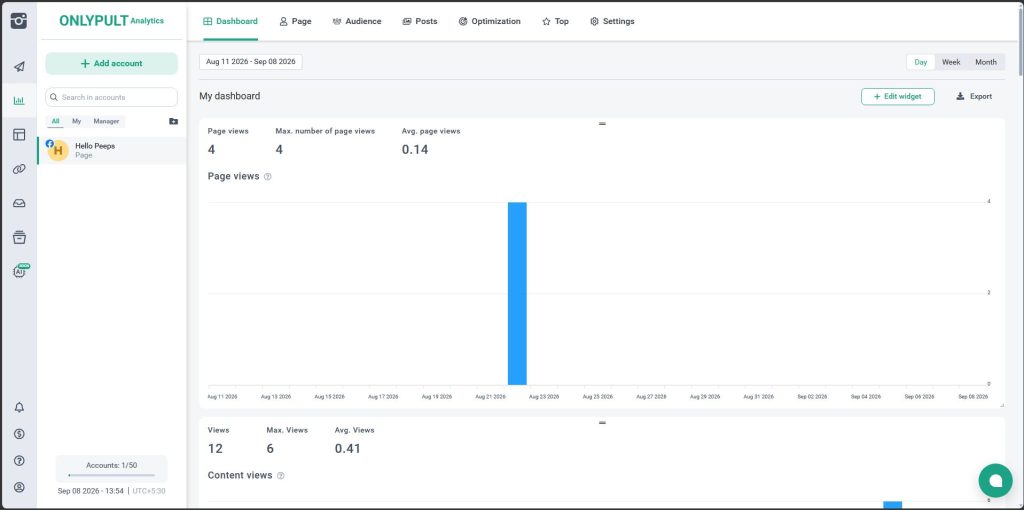Open the Posts tab
This screenshot has width=1024, height=510.
click(x=420, y=22)
